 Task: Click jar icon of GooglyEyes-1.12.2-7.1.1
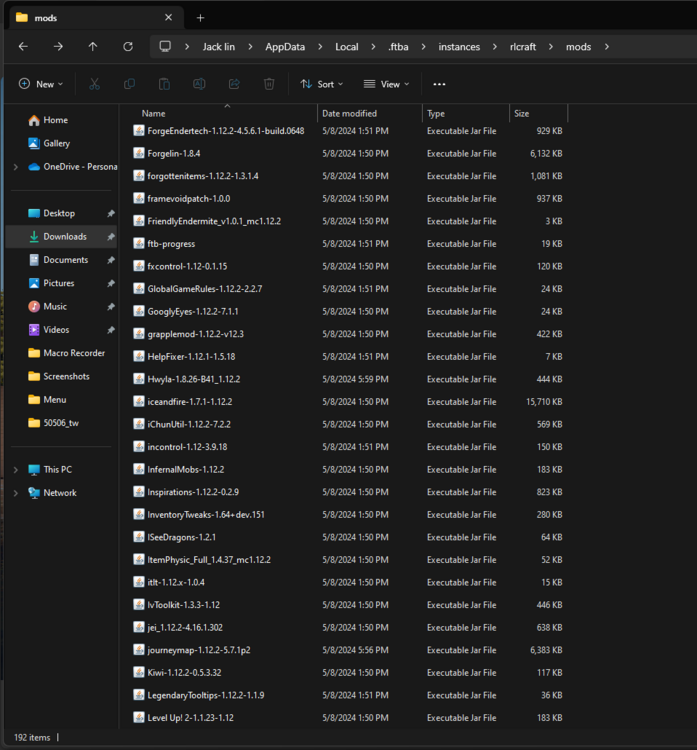pyautogui.click(x=139, y=311)
